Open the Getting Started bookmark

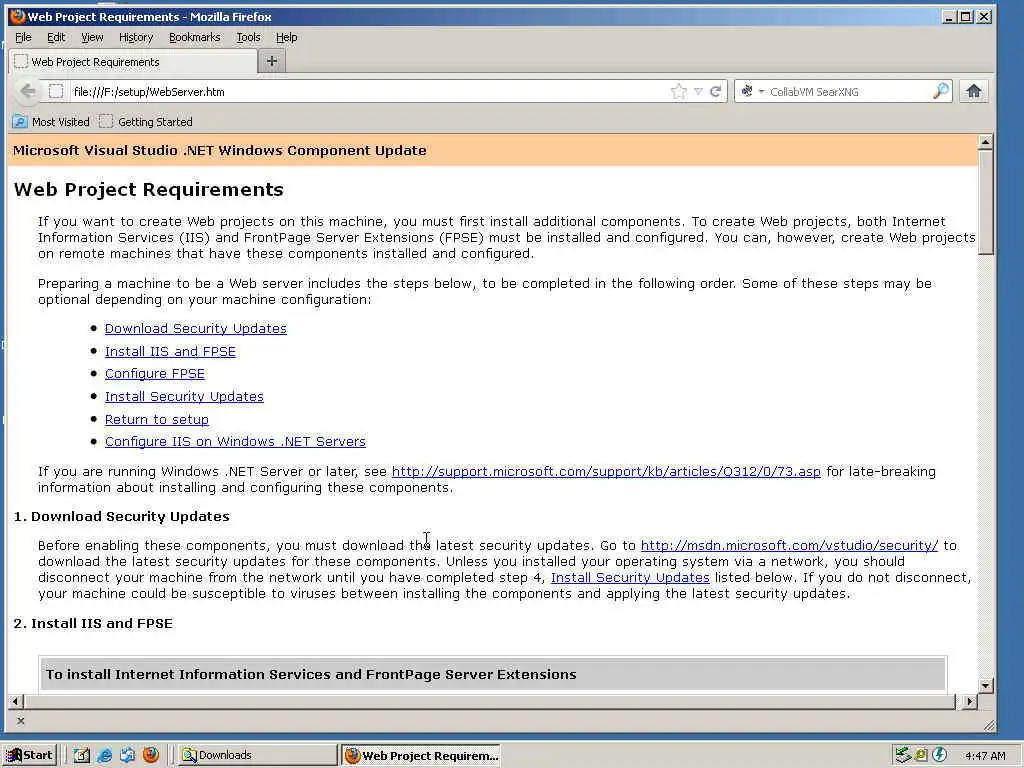pyautogui.click(x=146, y=121)
